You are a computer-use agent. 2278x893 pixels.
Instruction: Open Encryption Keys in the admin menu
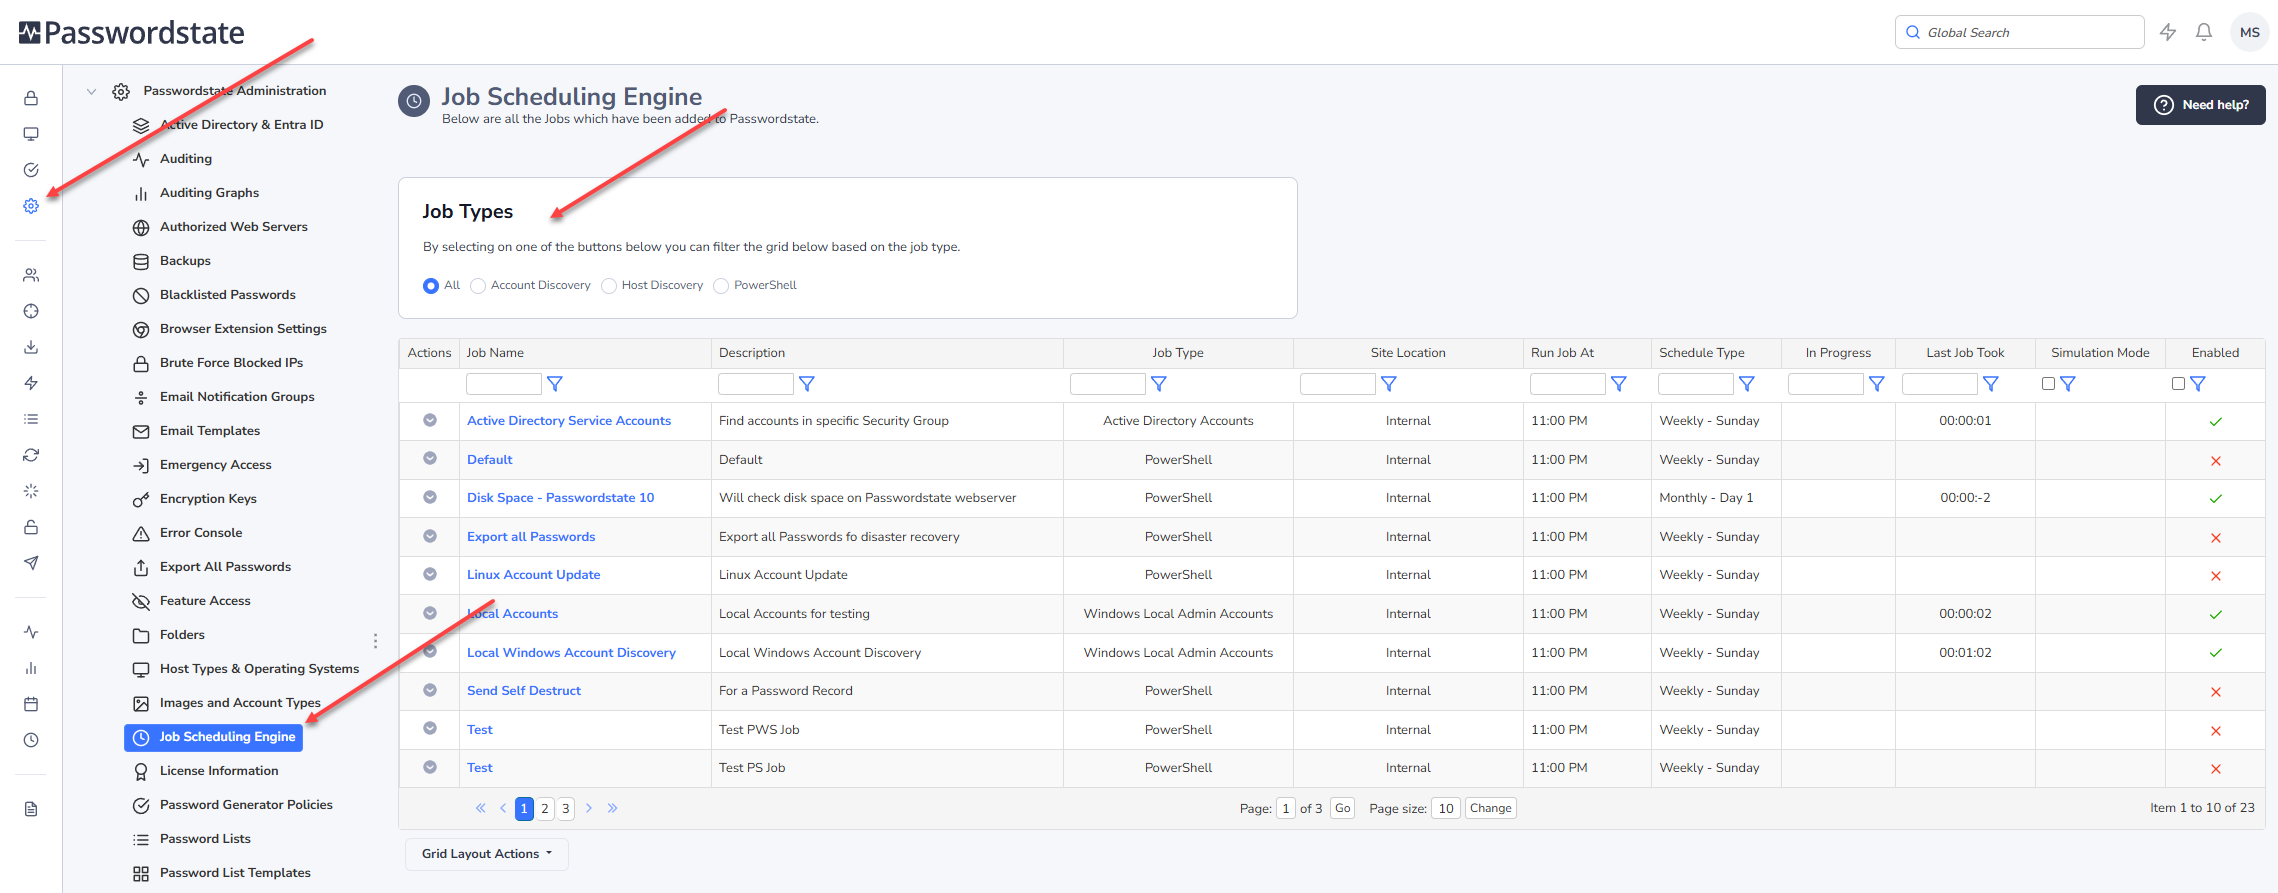[x=208, y=499]
